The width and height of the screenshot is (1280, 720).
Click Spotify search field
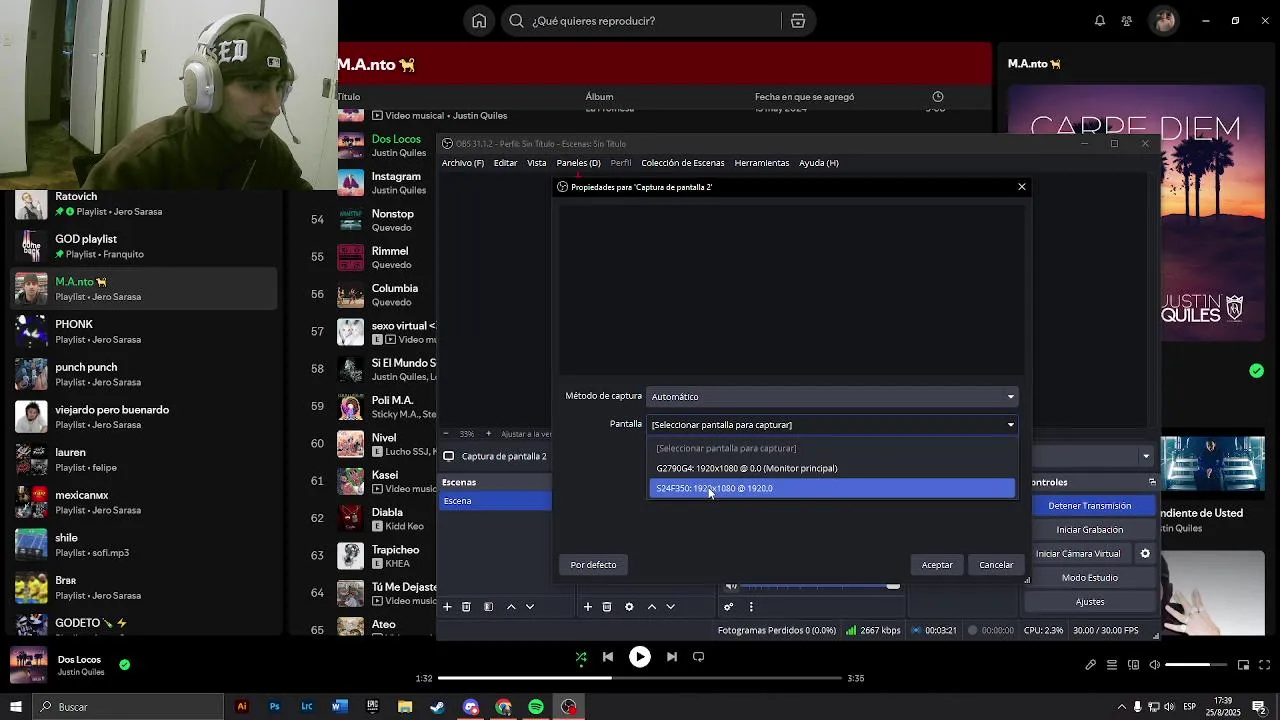click(640, 21)
